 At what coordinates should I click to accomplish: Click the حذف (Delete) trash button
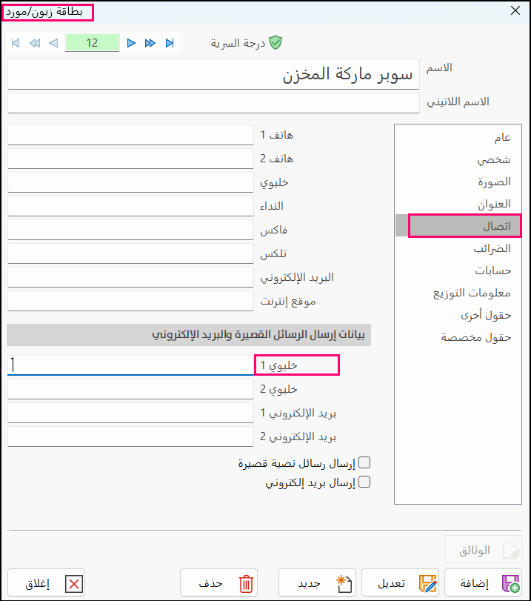click(219, 584)
